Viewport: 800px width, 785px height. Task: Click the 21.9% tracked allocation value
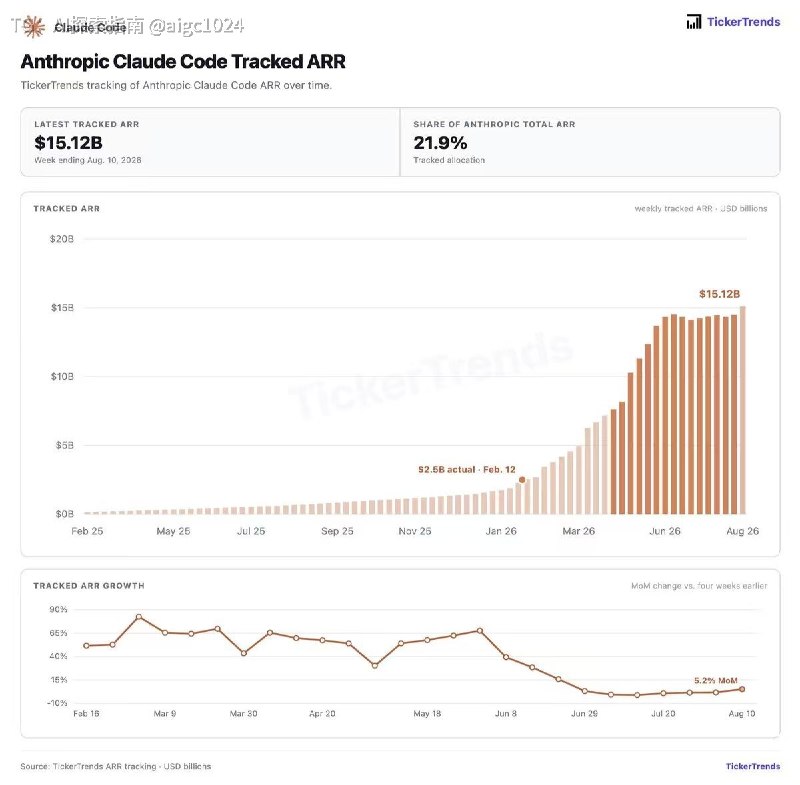tap(440, 143)
